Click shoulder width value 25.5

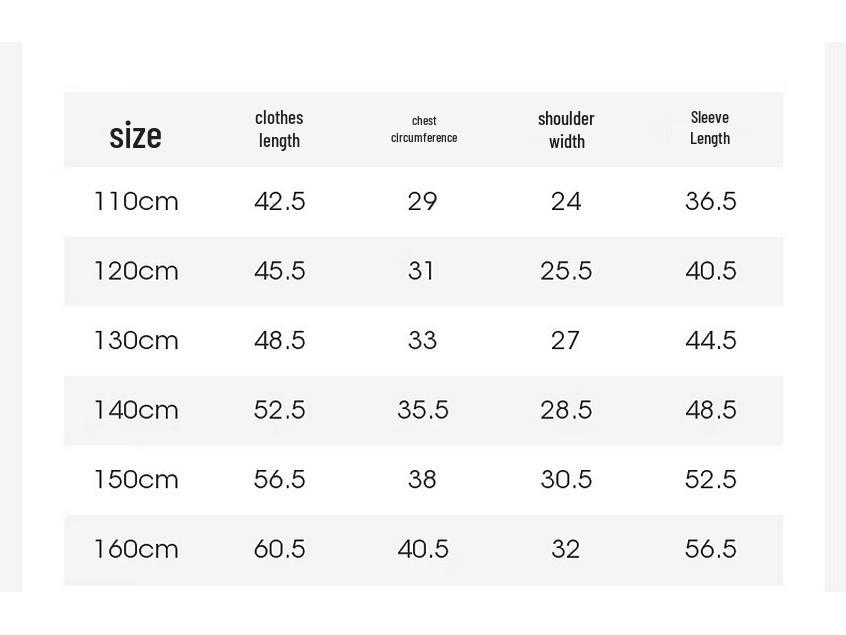(x=566, y=271)
